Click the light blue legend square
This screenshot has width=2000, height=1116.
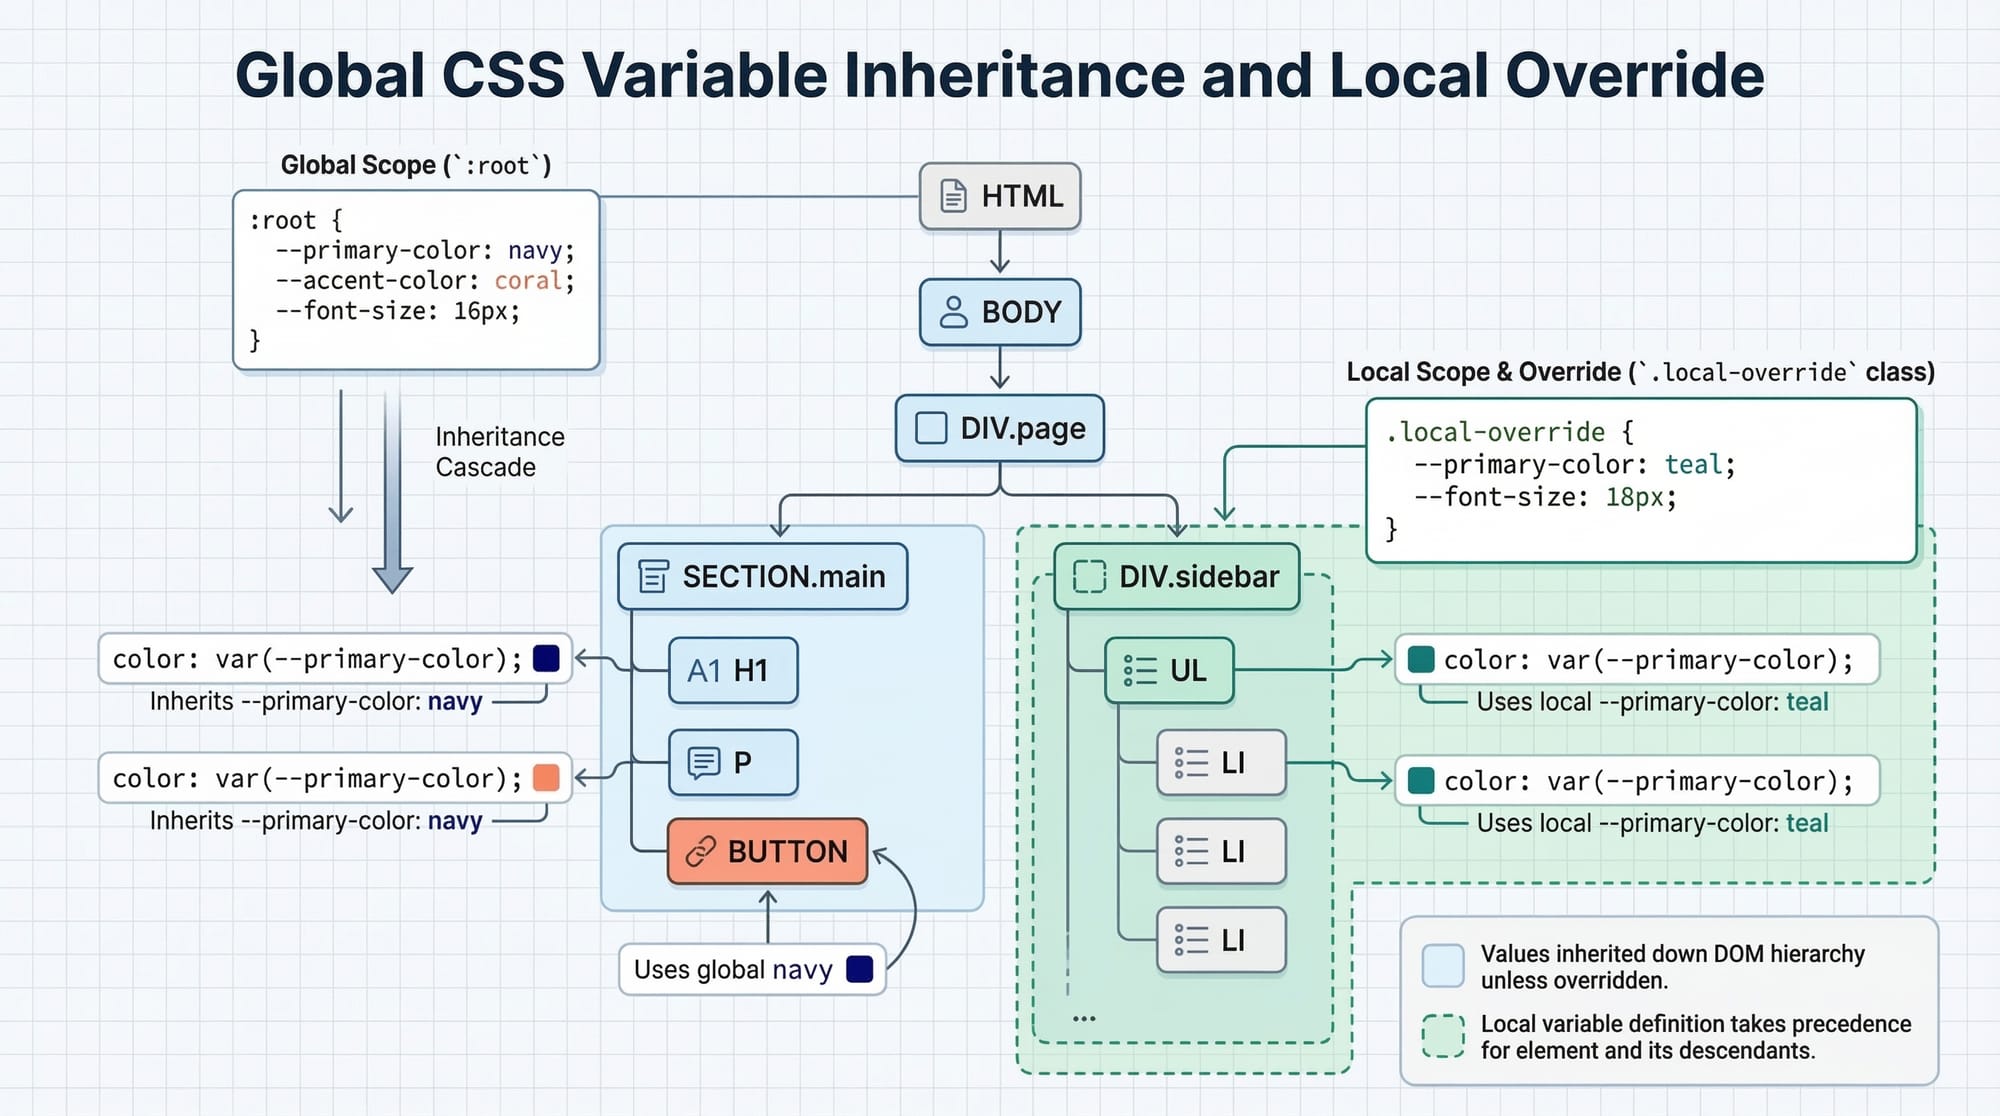pos(1443,966)
